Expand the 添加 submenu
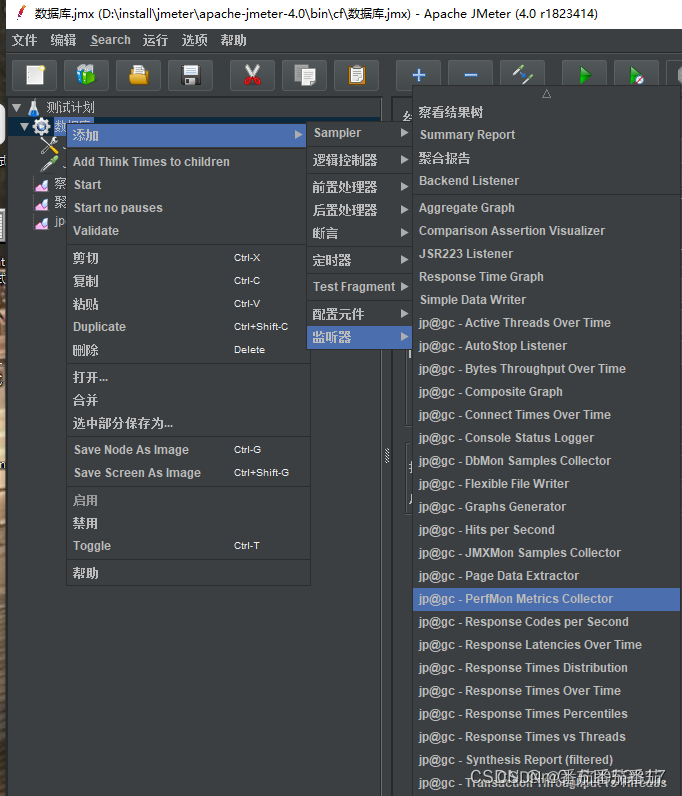Image resolution: width=682 pixels, height=796 pixels. coord(186,136)
